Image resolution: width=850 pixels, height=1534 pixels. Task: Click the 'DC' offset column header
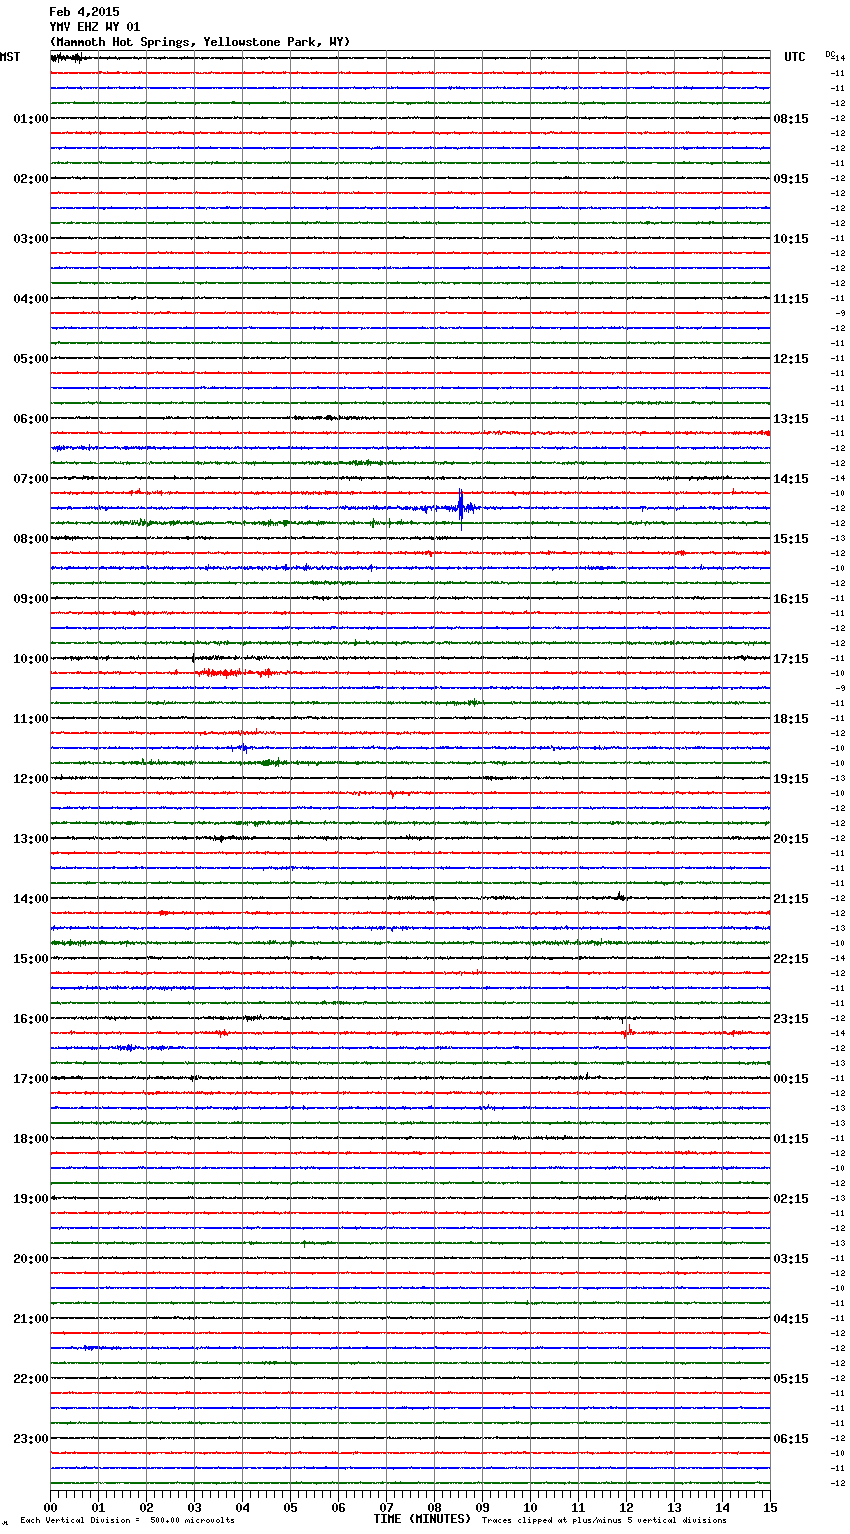pyautogui.click(x=830, y=54)
